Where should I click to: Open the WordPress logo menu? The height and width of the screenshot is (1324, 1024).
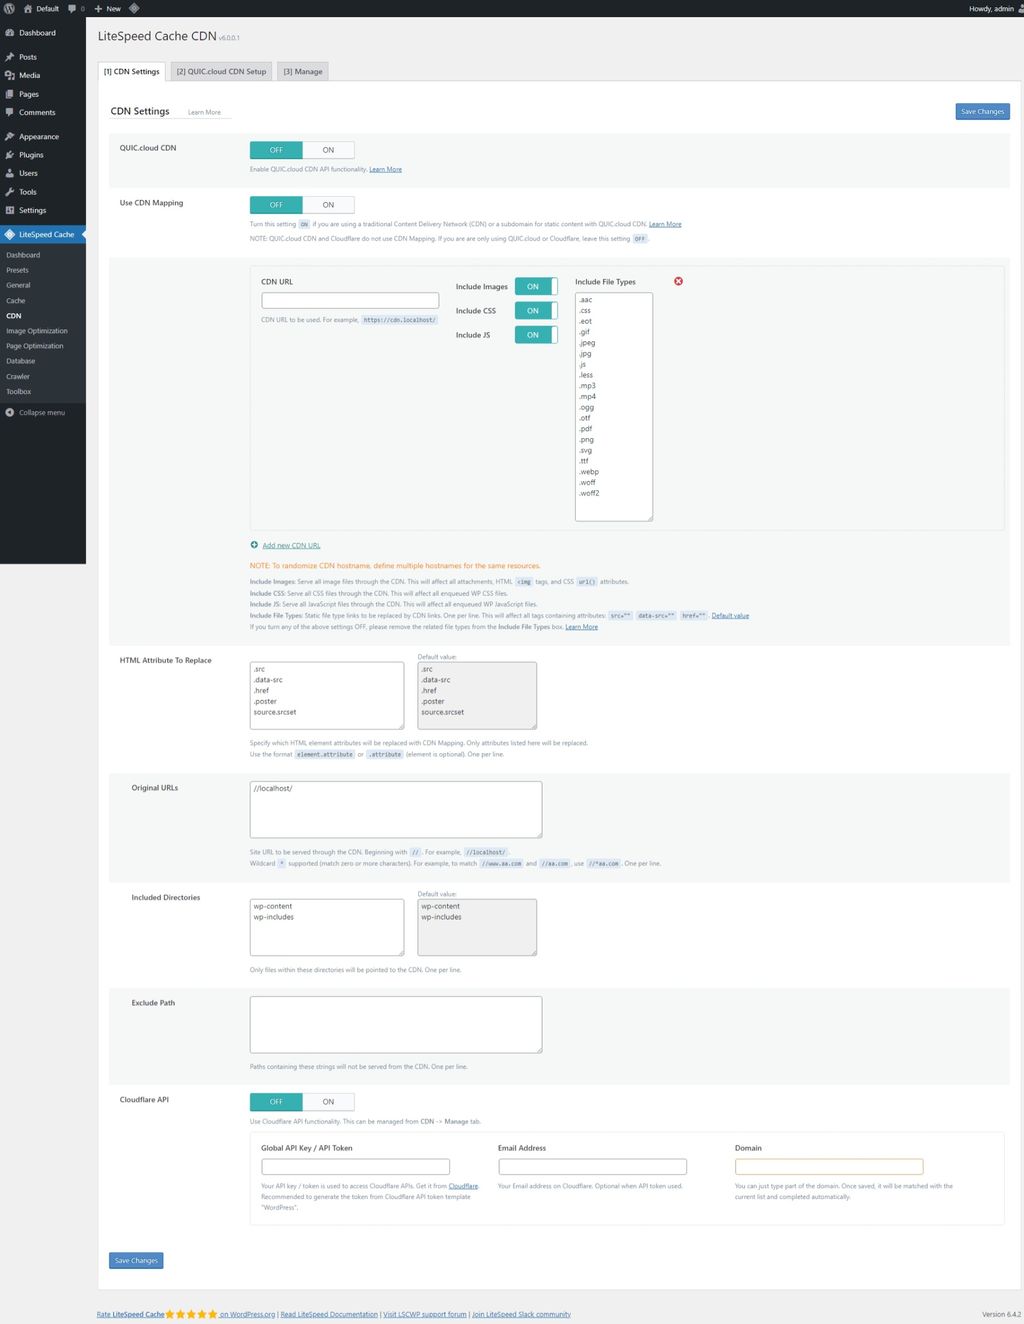(9, 8)
